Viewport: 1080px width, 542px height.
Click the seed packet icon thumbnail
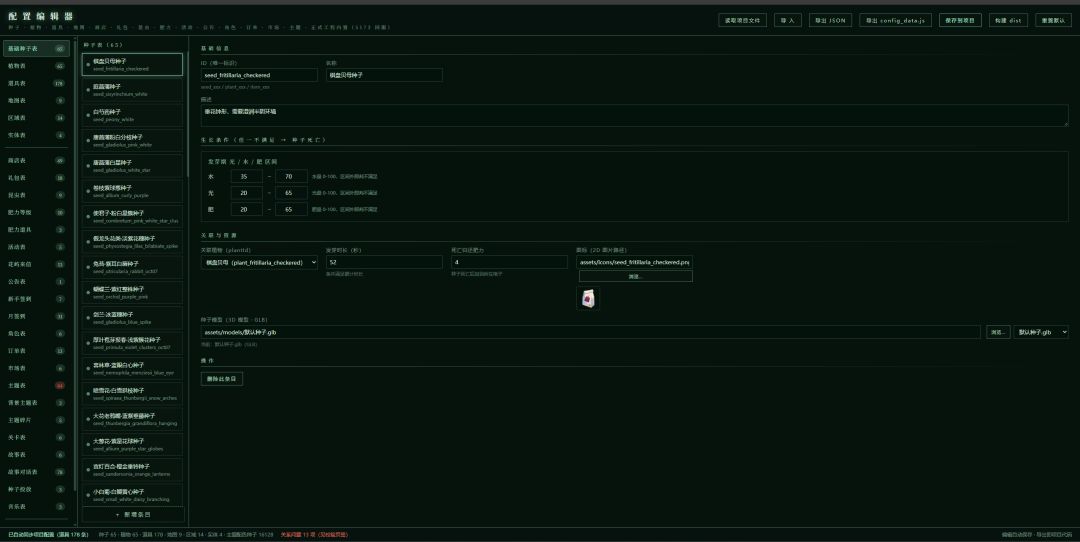click(588, 298)
